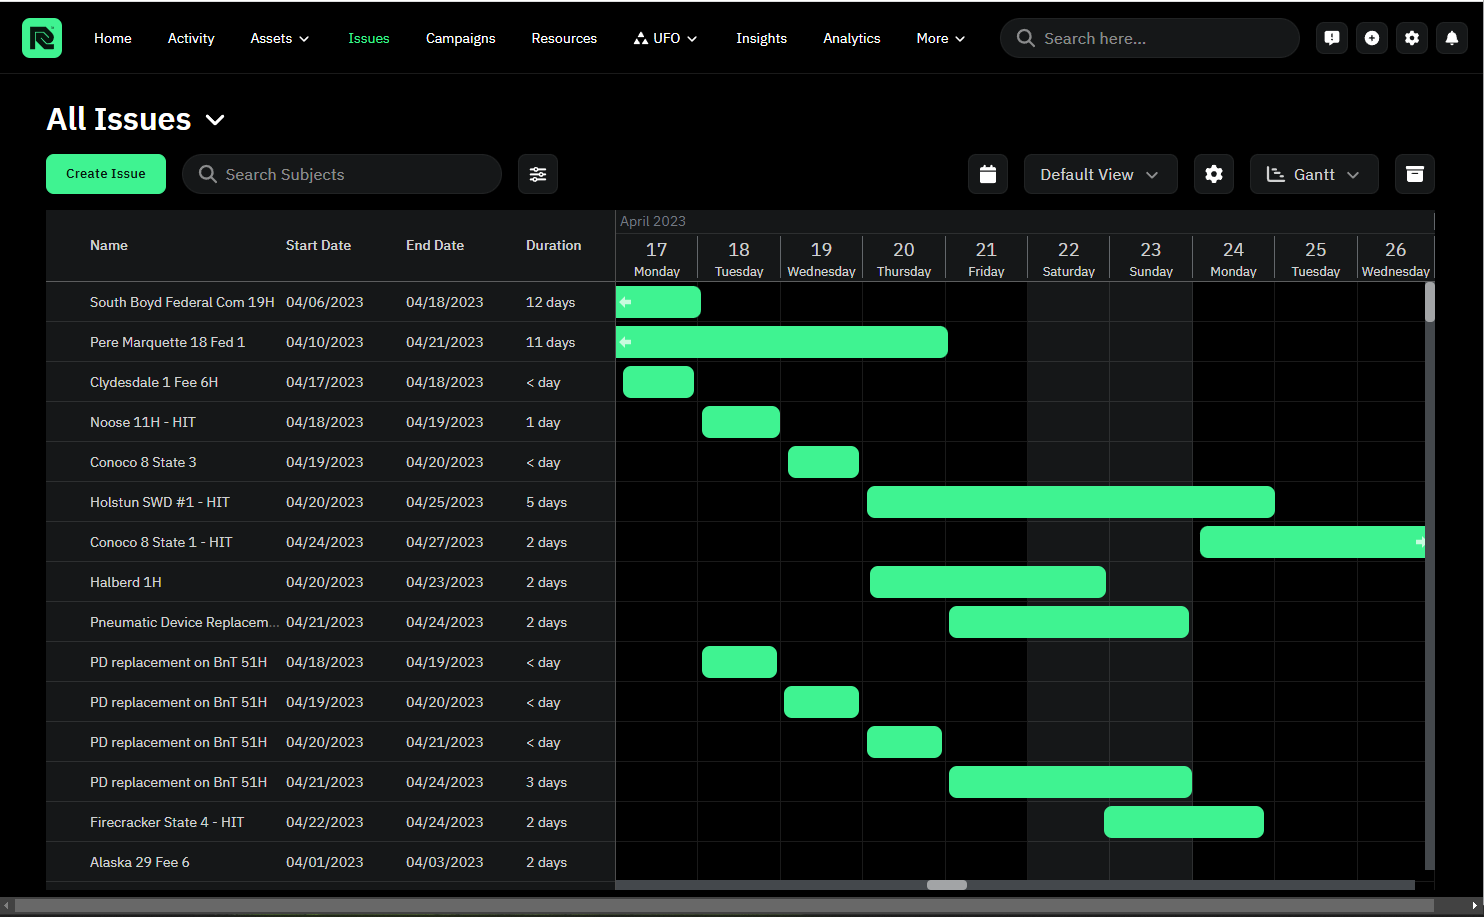This screenshot has width=1484, height=917.
Task: Select the Firecracker State 4 - HIT Gantt bar
Action: click(x=1184, y=822)
